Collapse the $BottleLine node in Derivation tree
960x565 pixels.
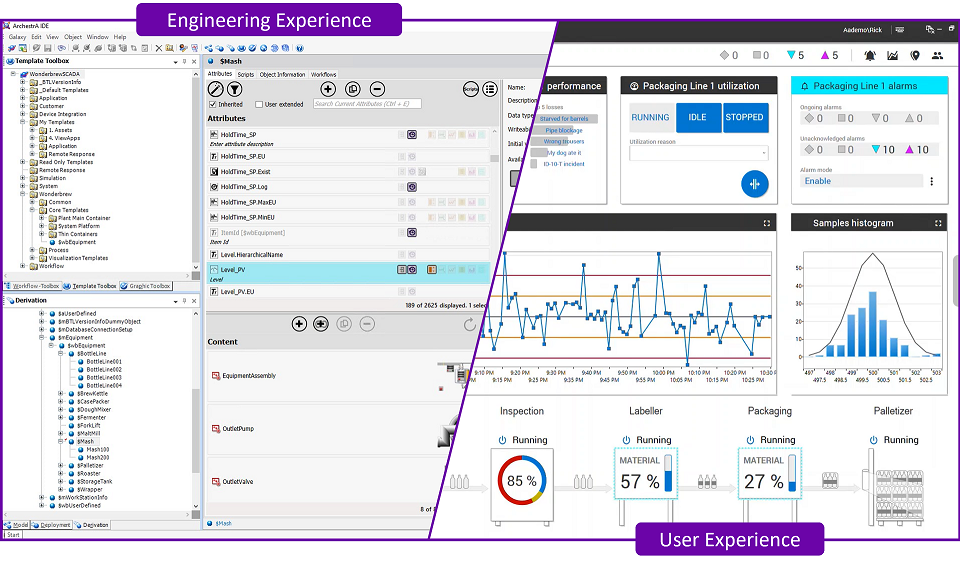pyautogui.click(x=59, y=354)
